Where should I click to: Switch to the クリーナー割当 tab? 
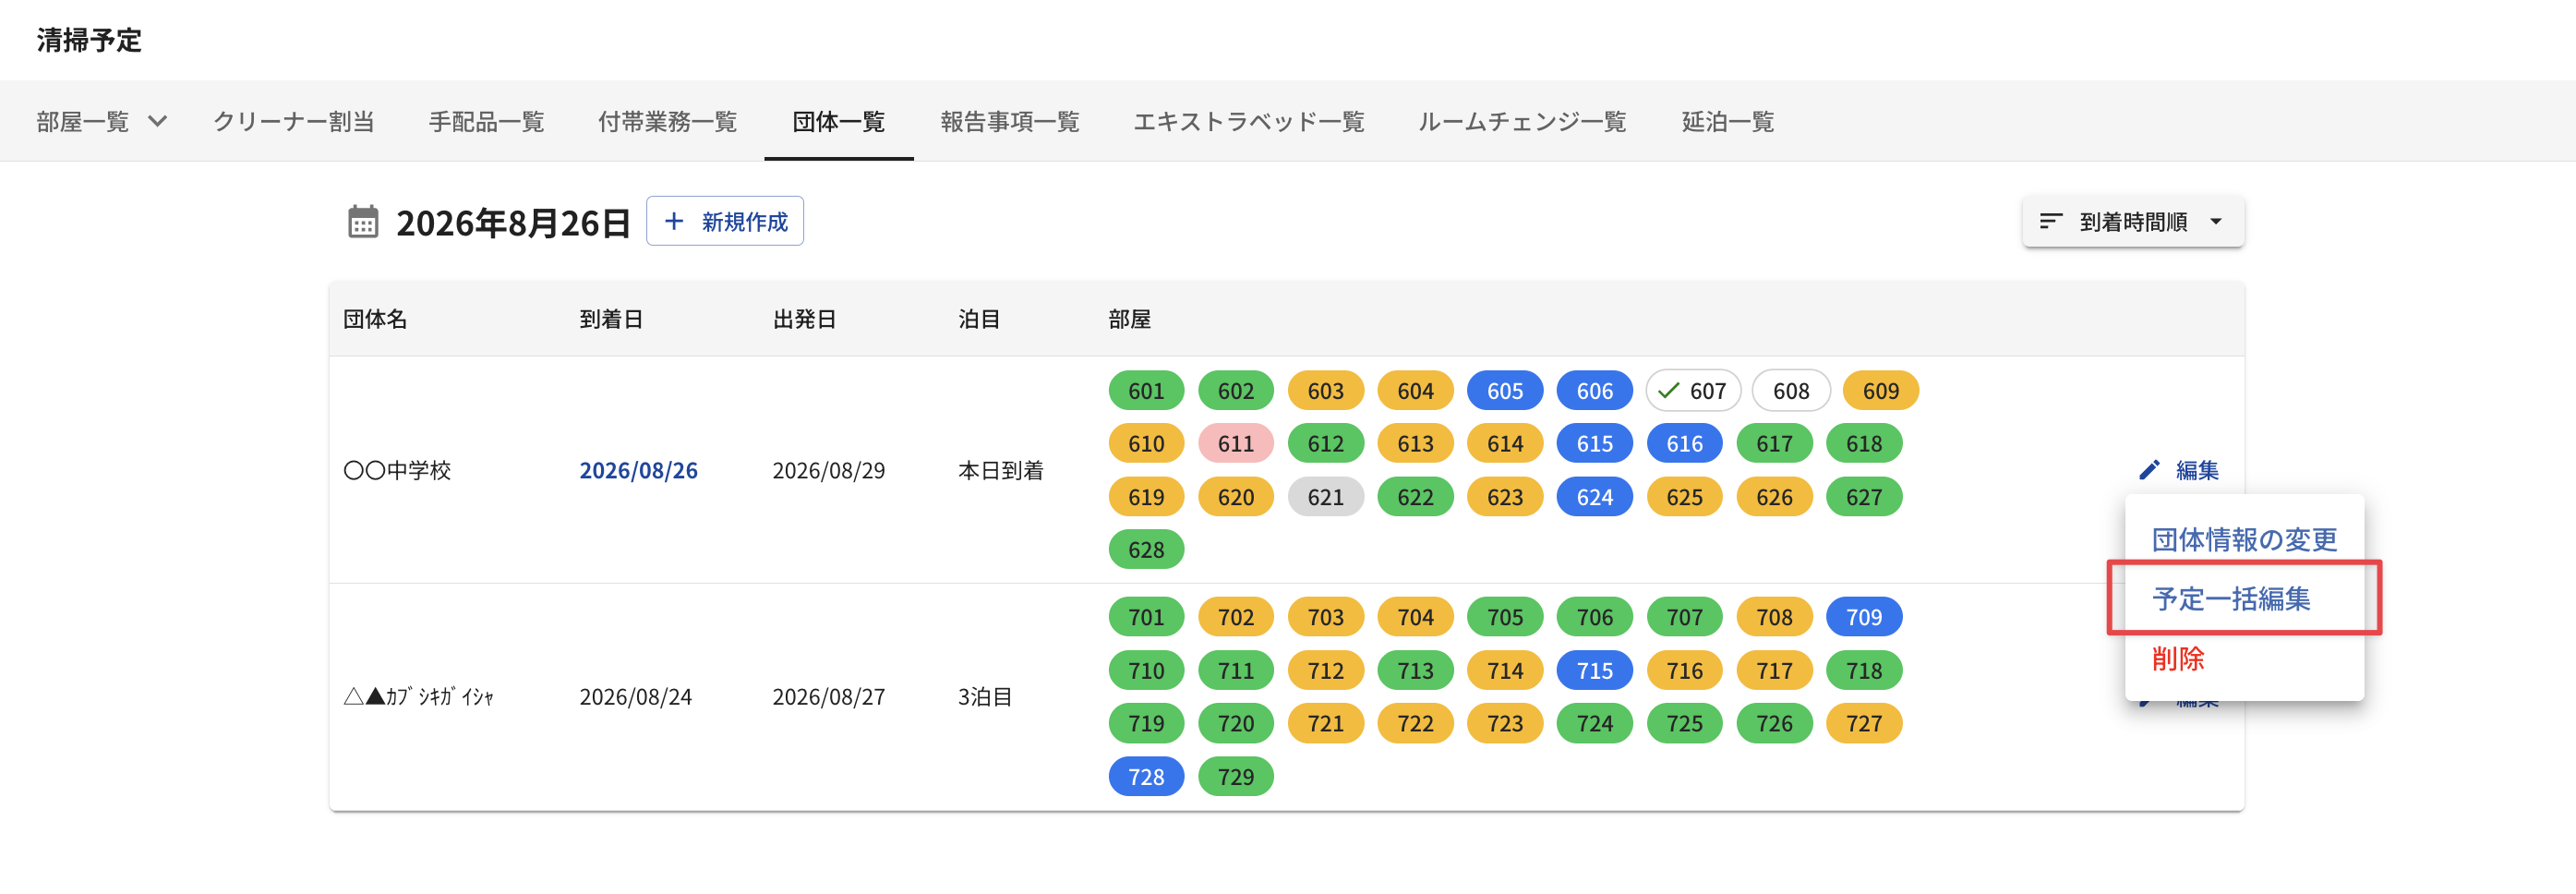coord(293,122)
